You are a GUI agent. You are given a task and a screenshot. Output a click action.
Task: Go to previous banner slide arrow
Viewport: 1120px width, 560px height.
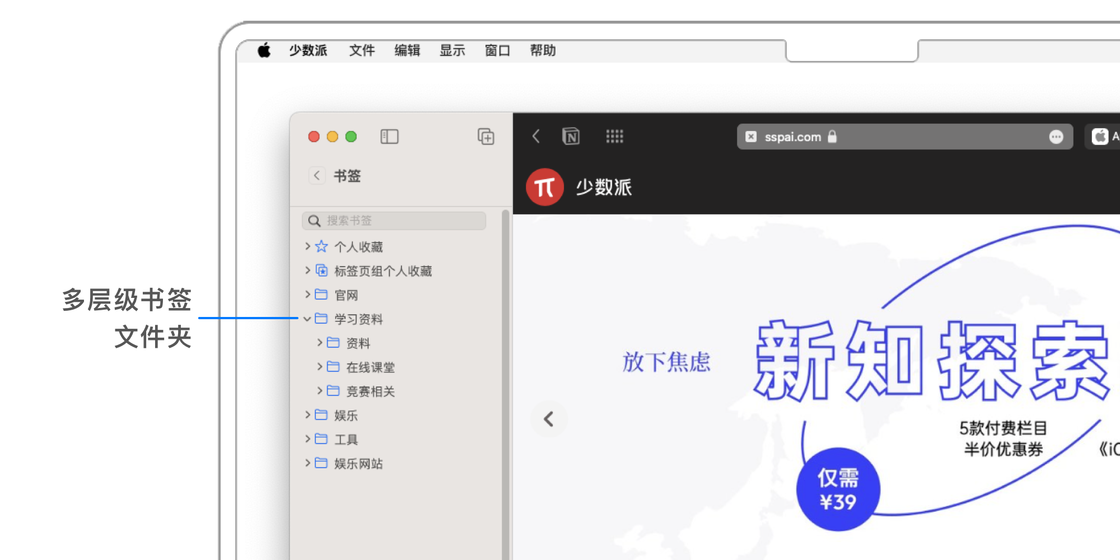click(548, 419)
